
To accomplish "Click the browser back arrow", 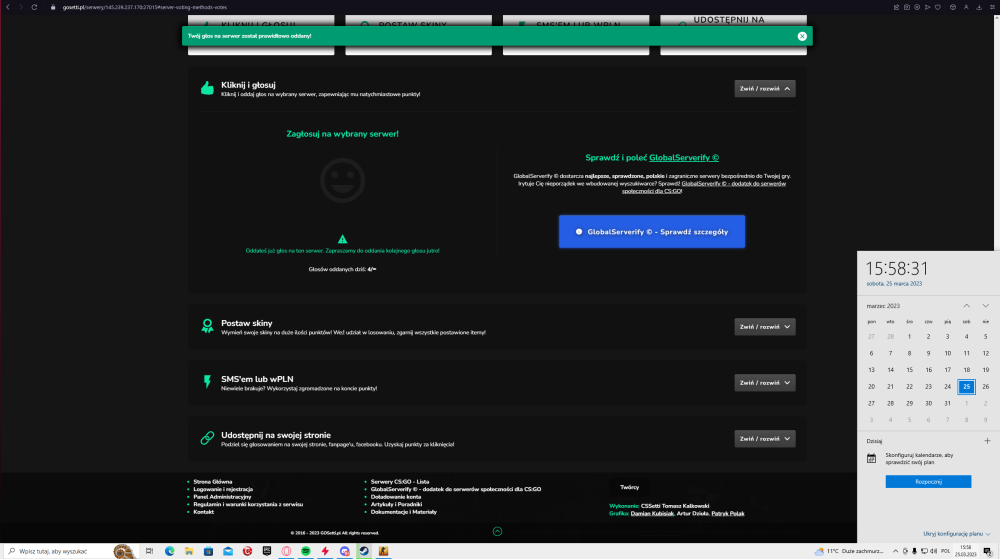I will (8, 7).
